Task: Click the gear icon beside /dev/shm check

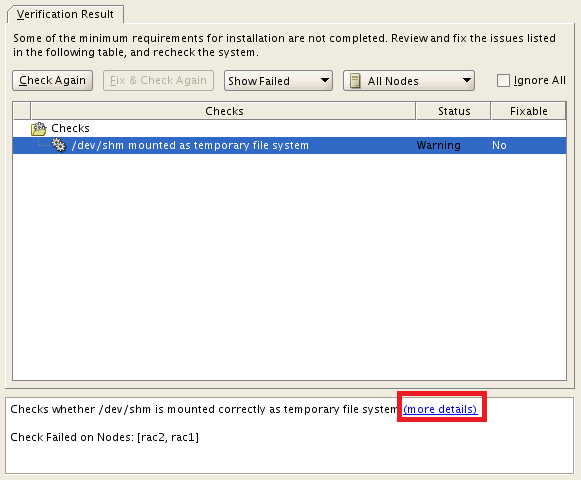Action: tap(59, 145)
